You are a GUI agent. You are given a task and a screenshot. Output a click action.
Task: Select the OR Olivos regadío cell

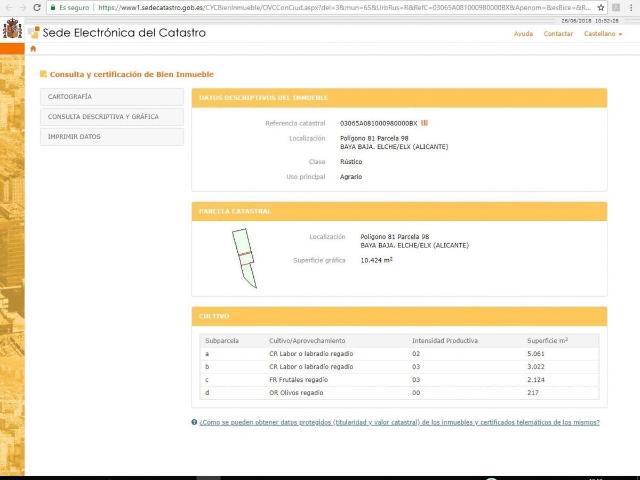click(296, 393)
